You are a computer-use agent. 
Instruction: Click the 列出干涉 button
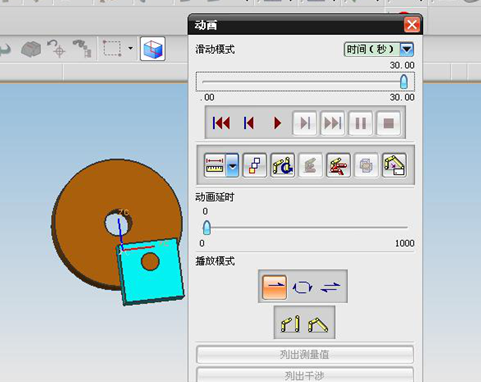point(305,375)
